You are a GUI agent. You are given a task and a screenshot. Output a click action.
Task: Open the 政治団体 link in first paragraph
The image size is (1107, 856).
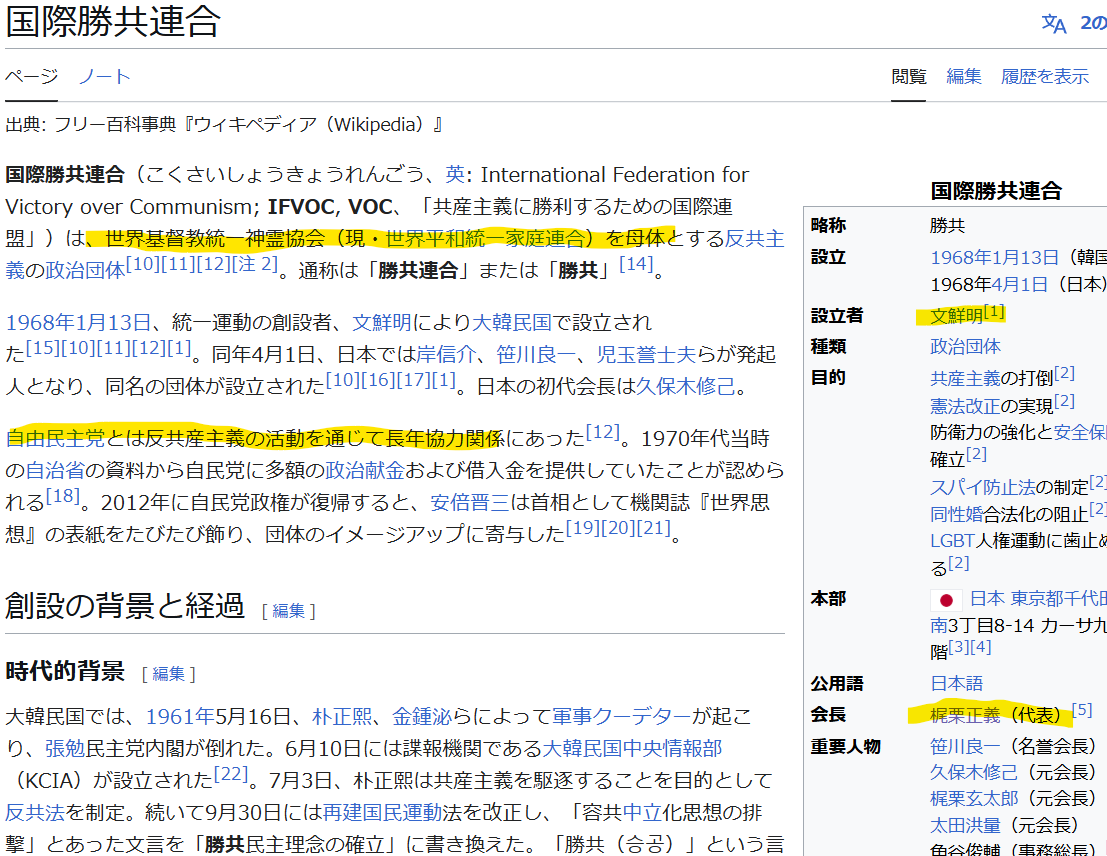click(x=85, y=271)
